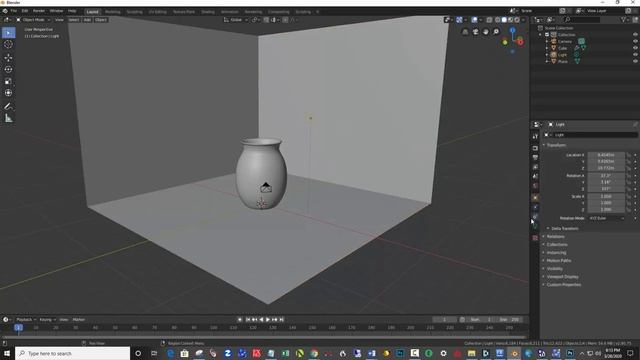Open the timeline Playback popover
Image resolution: width=640 pixels, height=360 pixels.
coord(25,320)
